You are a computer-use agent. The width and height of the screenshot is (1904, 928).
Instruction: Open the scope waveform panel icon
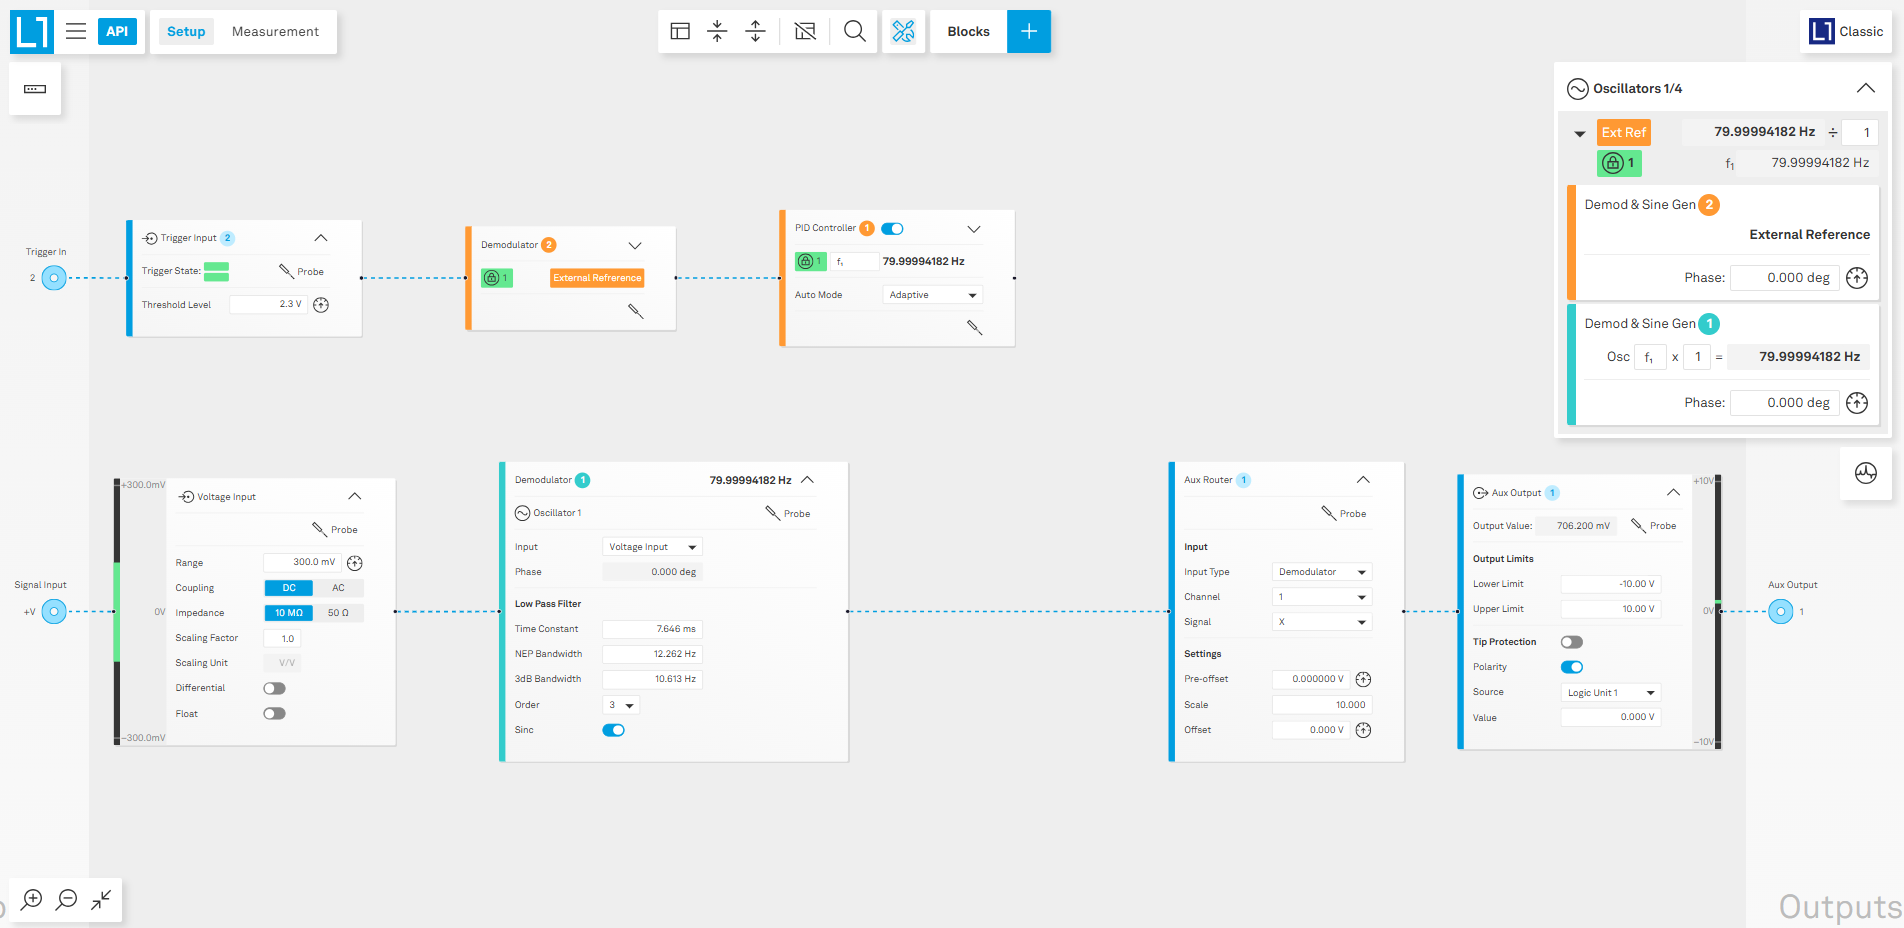[x=1865, y=473]
